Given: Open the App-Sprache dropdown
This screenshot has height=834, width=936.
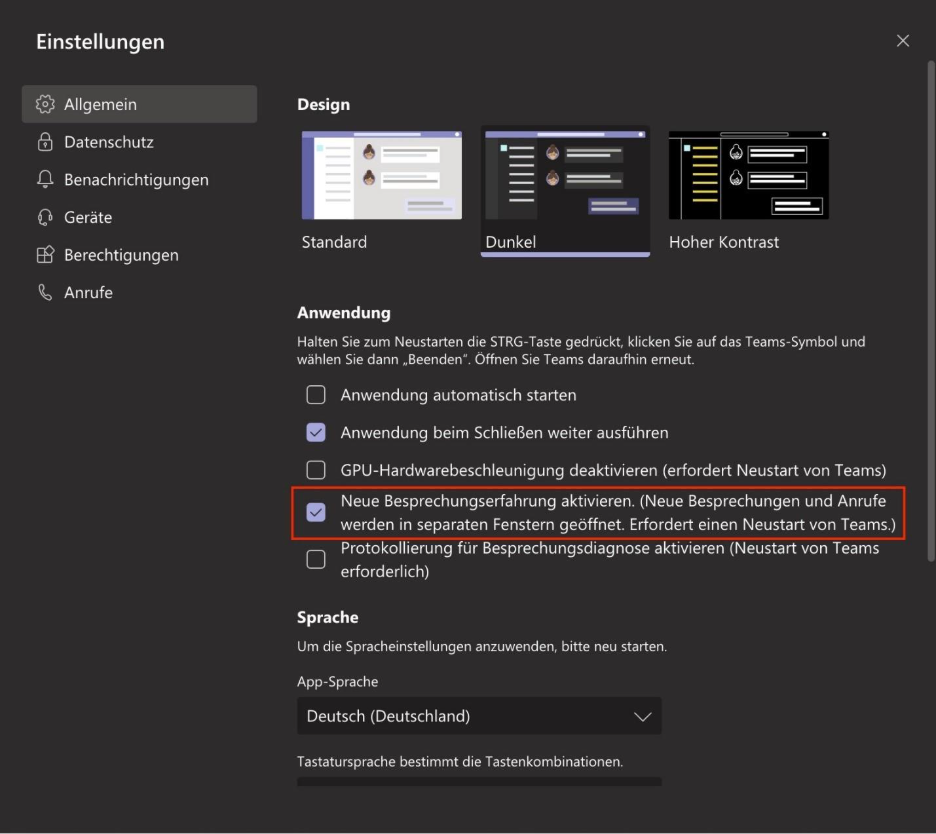Looking at the screenshot, I should pyautogui.click(x=479, y=716).
